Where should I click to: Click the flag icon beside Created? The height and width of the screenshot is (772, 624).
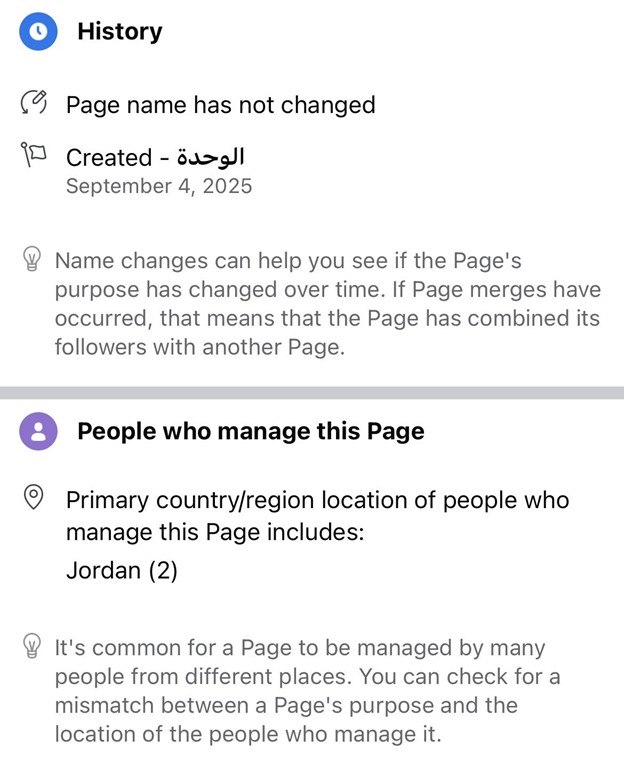point(34,155)
